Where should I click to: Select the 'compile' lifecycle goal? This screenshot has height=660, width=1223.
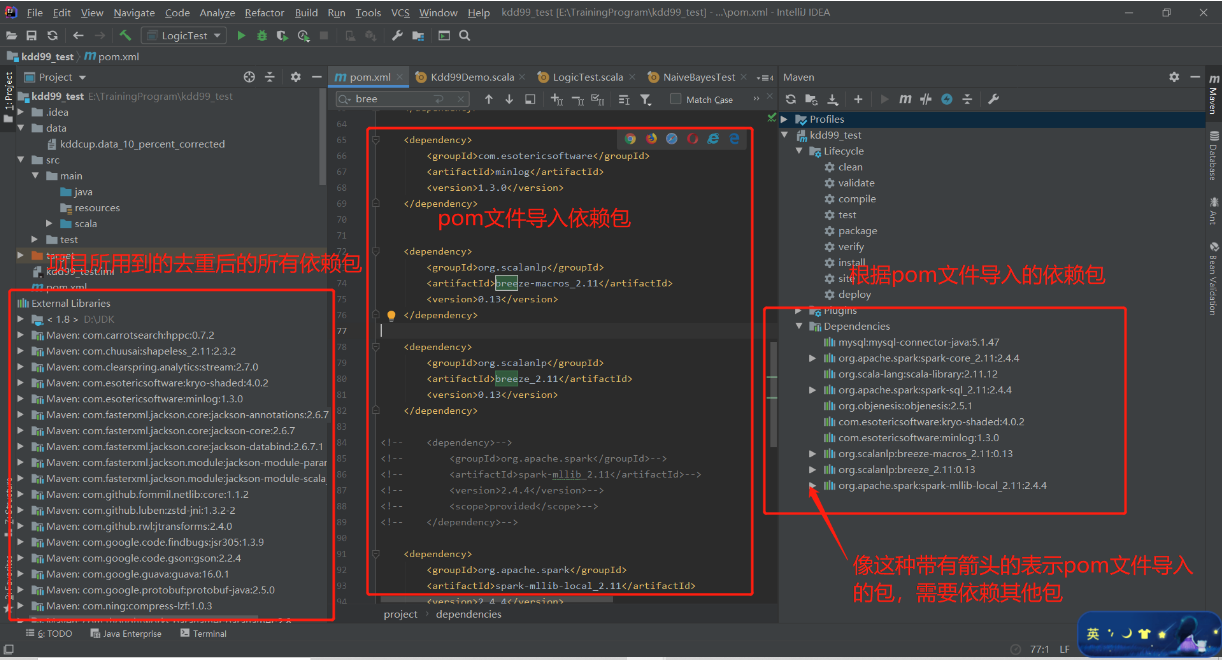pos(857,199)
